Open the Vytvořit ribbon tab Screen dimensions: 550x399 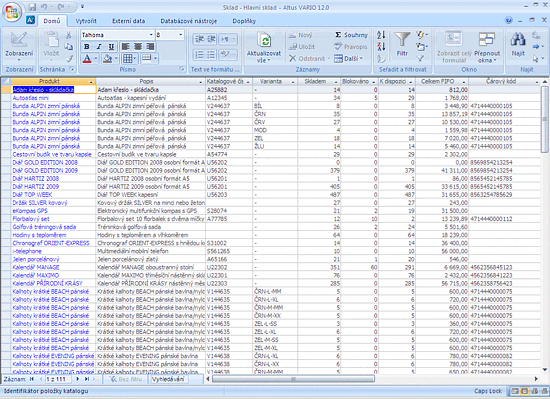(x=86, y=21)
